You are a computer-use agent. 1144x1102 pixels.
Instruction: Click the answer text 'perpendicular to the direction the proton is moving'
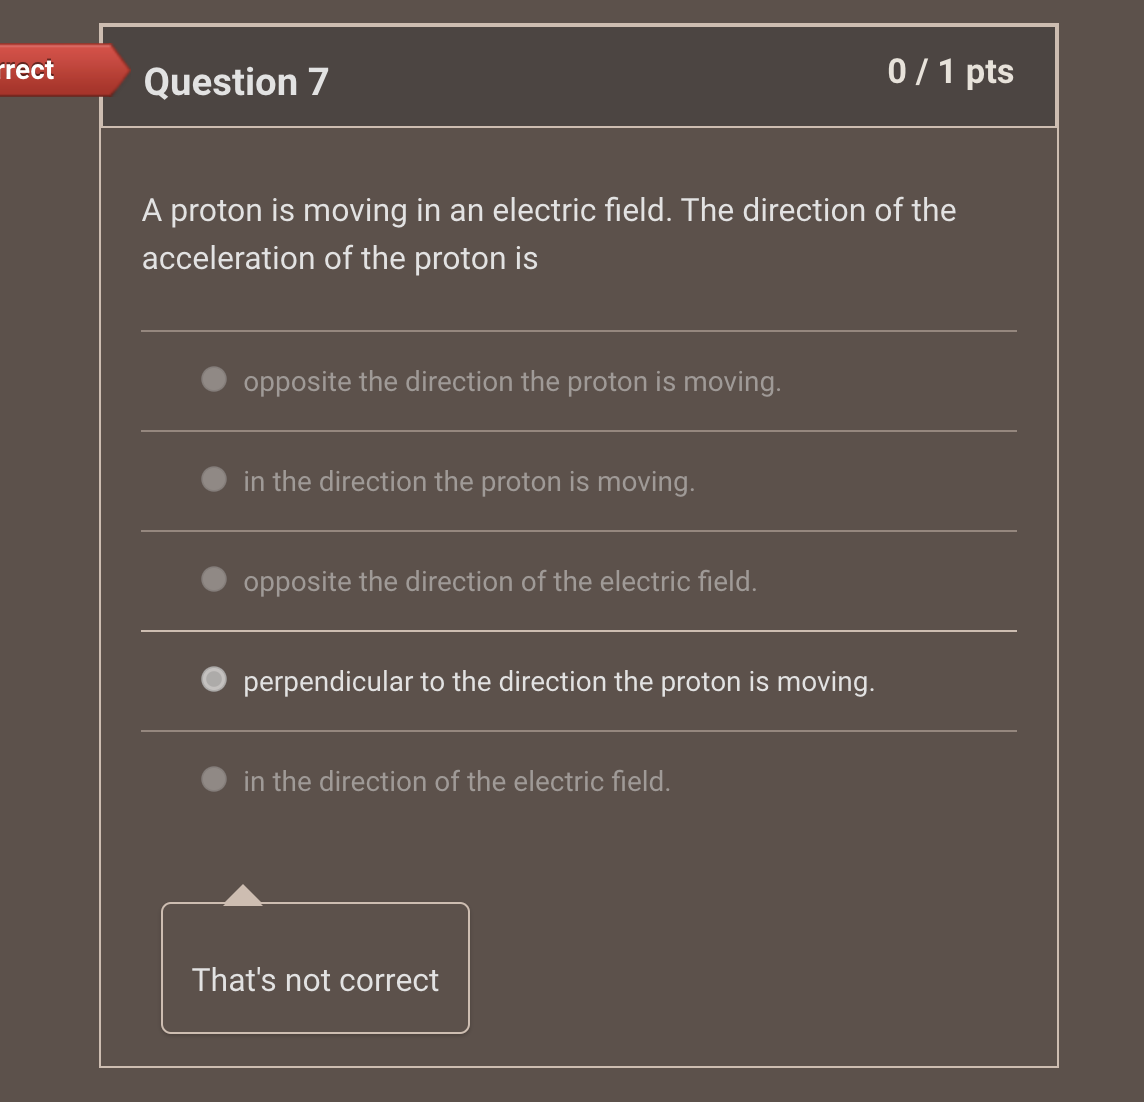(x=559, y=682)
